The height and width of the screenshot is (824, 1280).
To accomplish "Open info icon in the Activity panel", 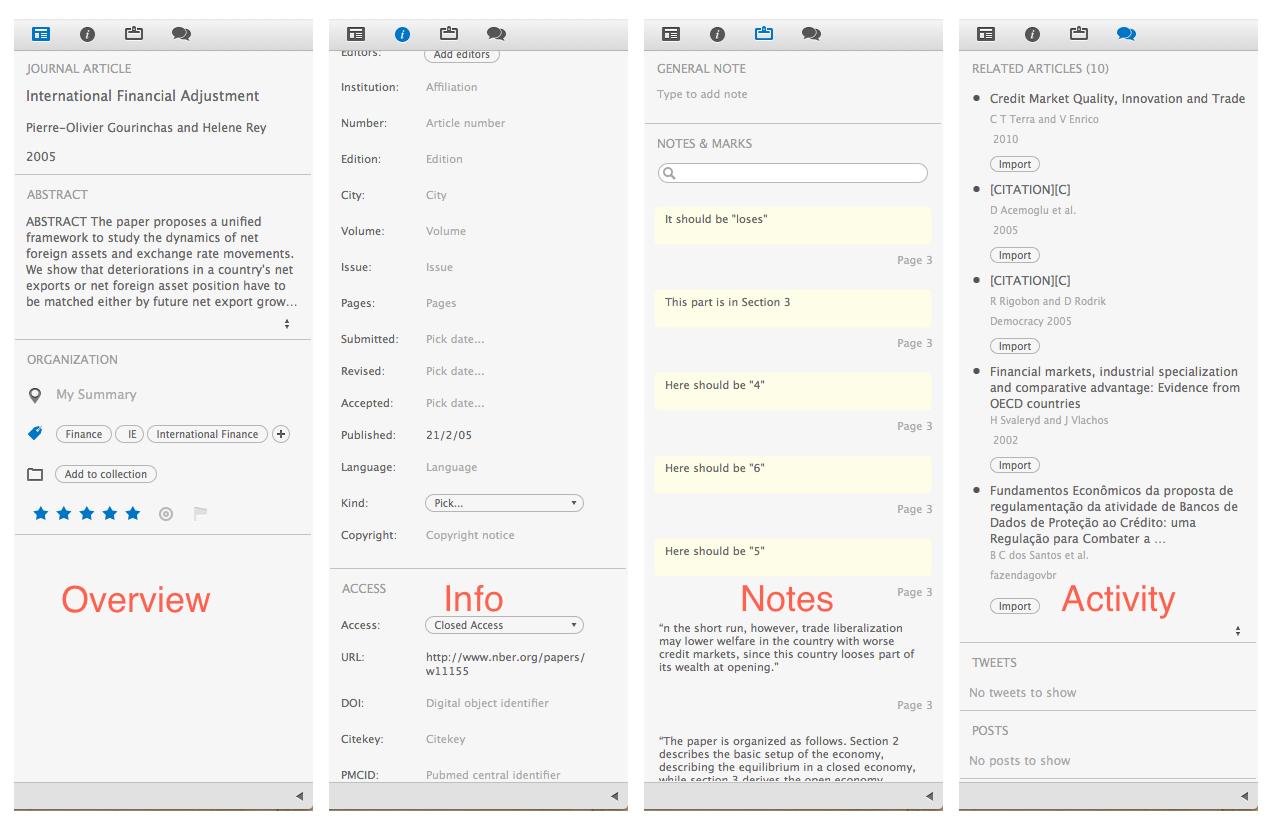I will pyautogui.click(x=1032, y=34).
